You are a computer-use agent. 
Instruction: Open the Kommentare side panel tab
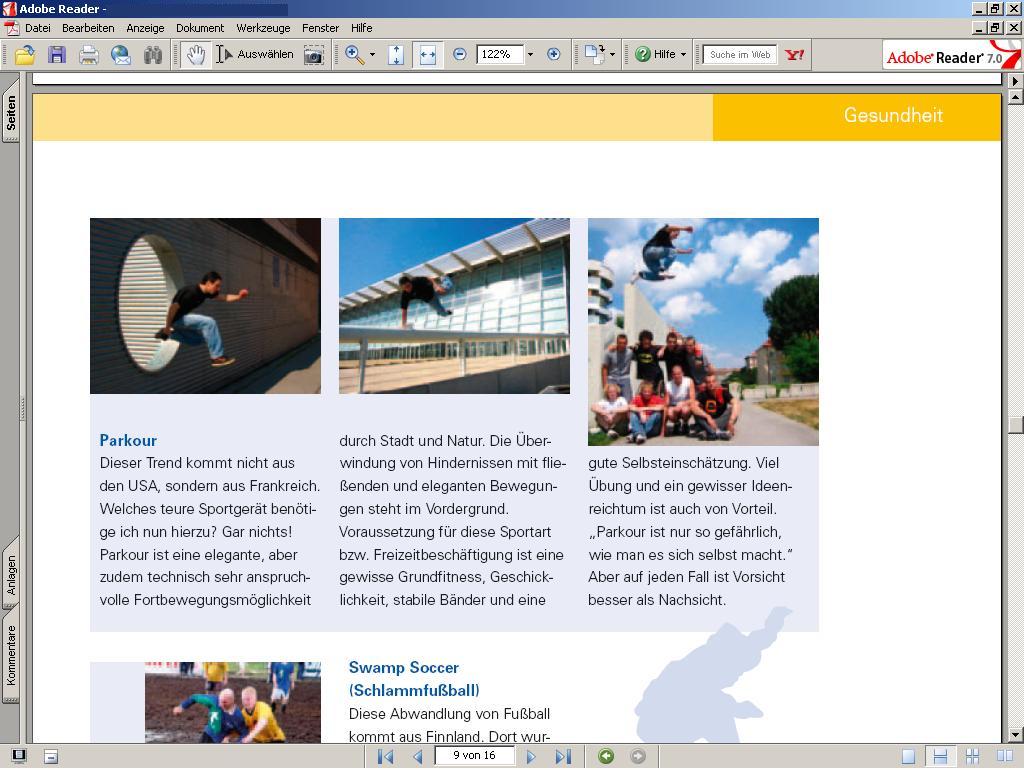point(11,654)
